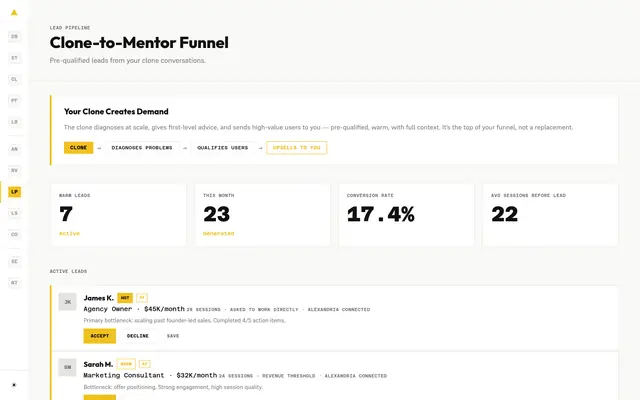Screen dimensions: 640x400
Task: Click the WARM badge next to Sarah M.
Action: (126, 364)
